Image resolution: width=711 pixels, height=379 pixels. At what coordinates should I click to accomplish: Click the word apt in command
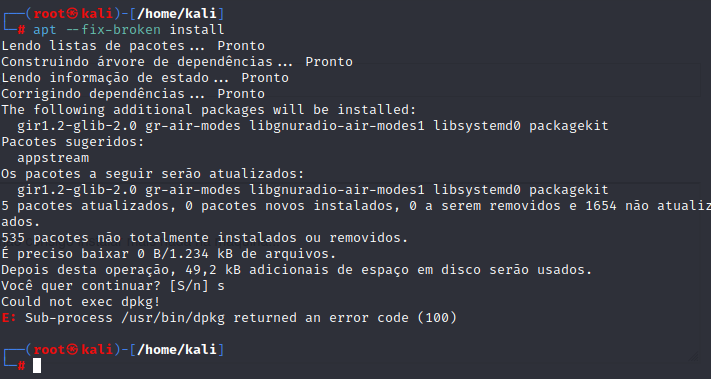click(x=45, y=30)
